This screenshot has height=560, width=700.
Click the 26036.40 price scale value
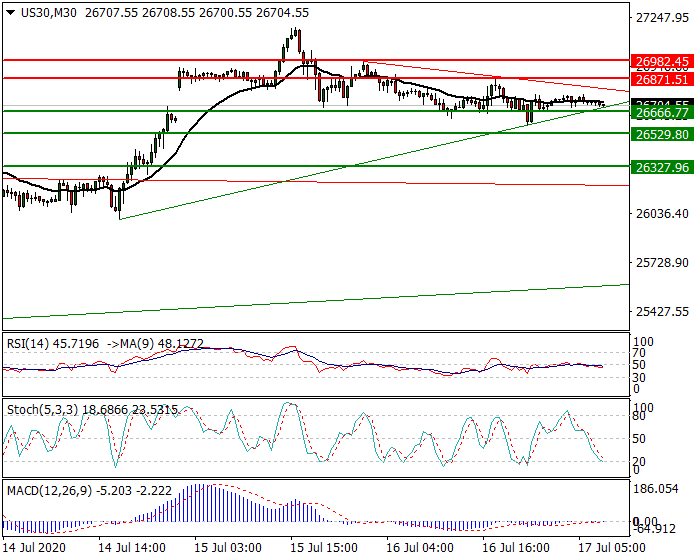[x=662, y=213]
